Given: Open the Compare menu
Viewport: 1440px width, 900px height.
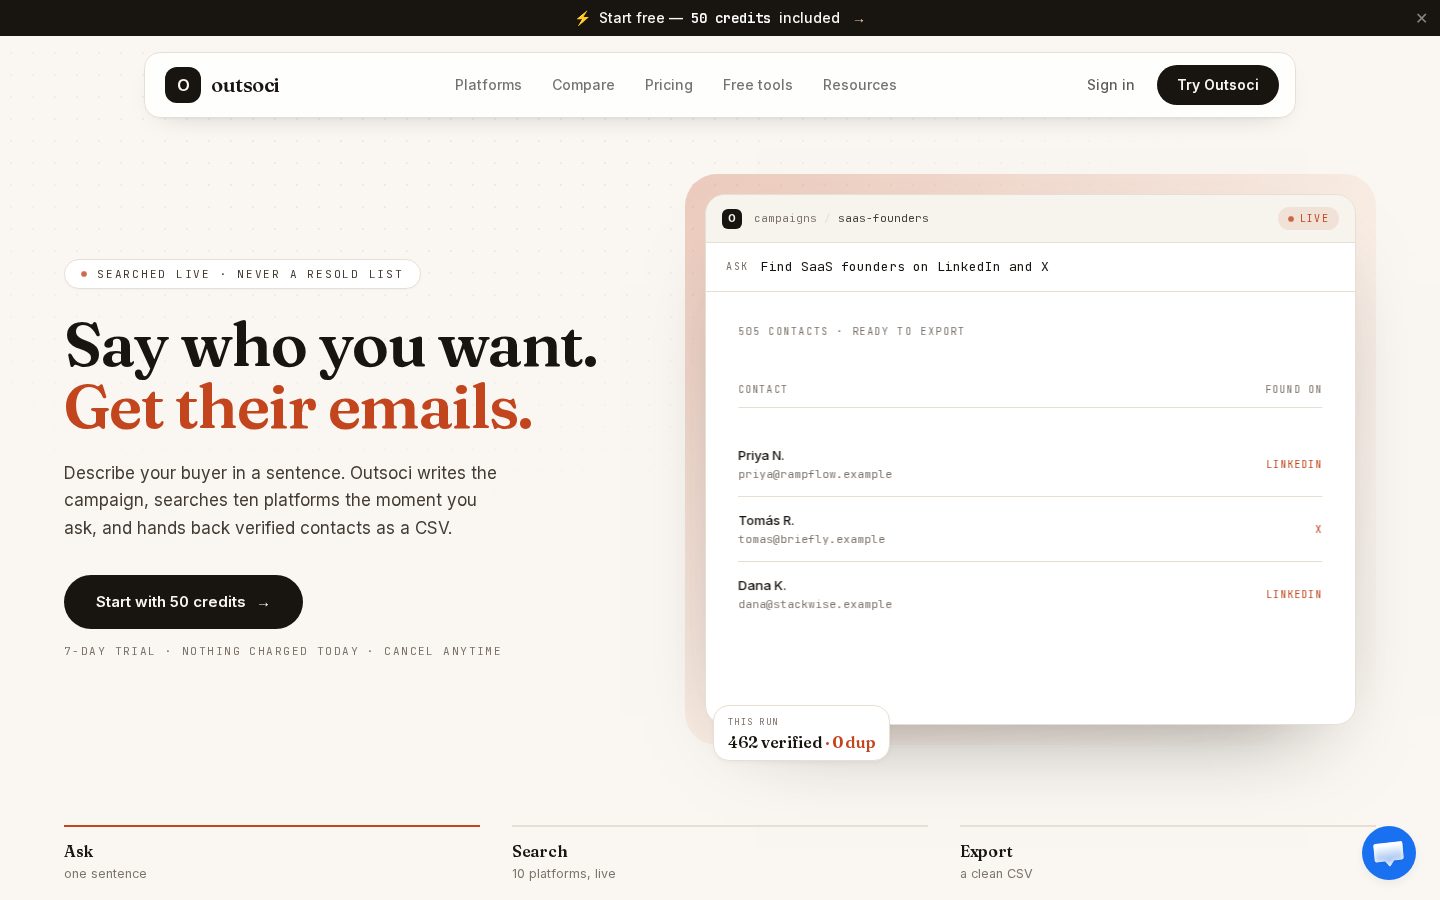Looking at the screenshot, I should coord(583,85).
